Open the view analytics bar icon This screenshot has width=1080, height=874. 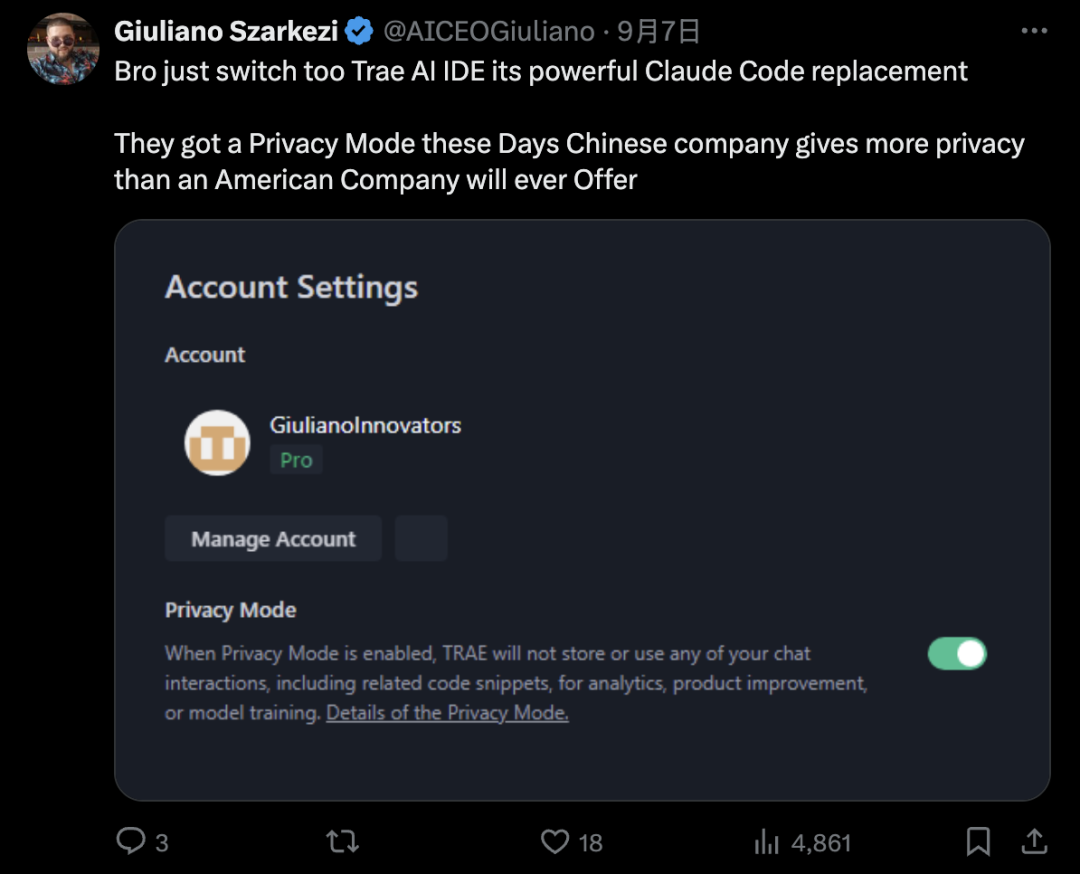point(767,842)
